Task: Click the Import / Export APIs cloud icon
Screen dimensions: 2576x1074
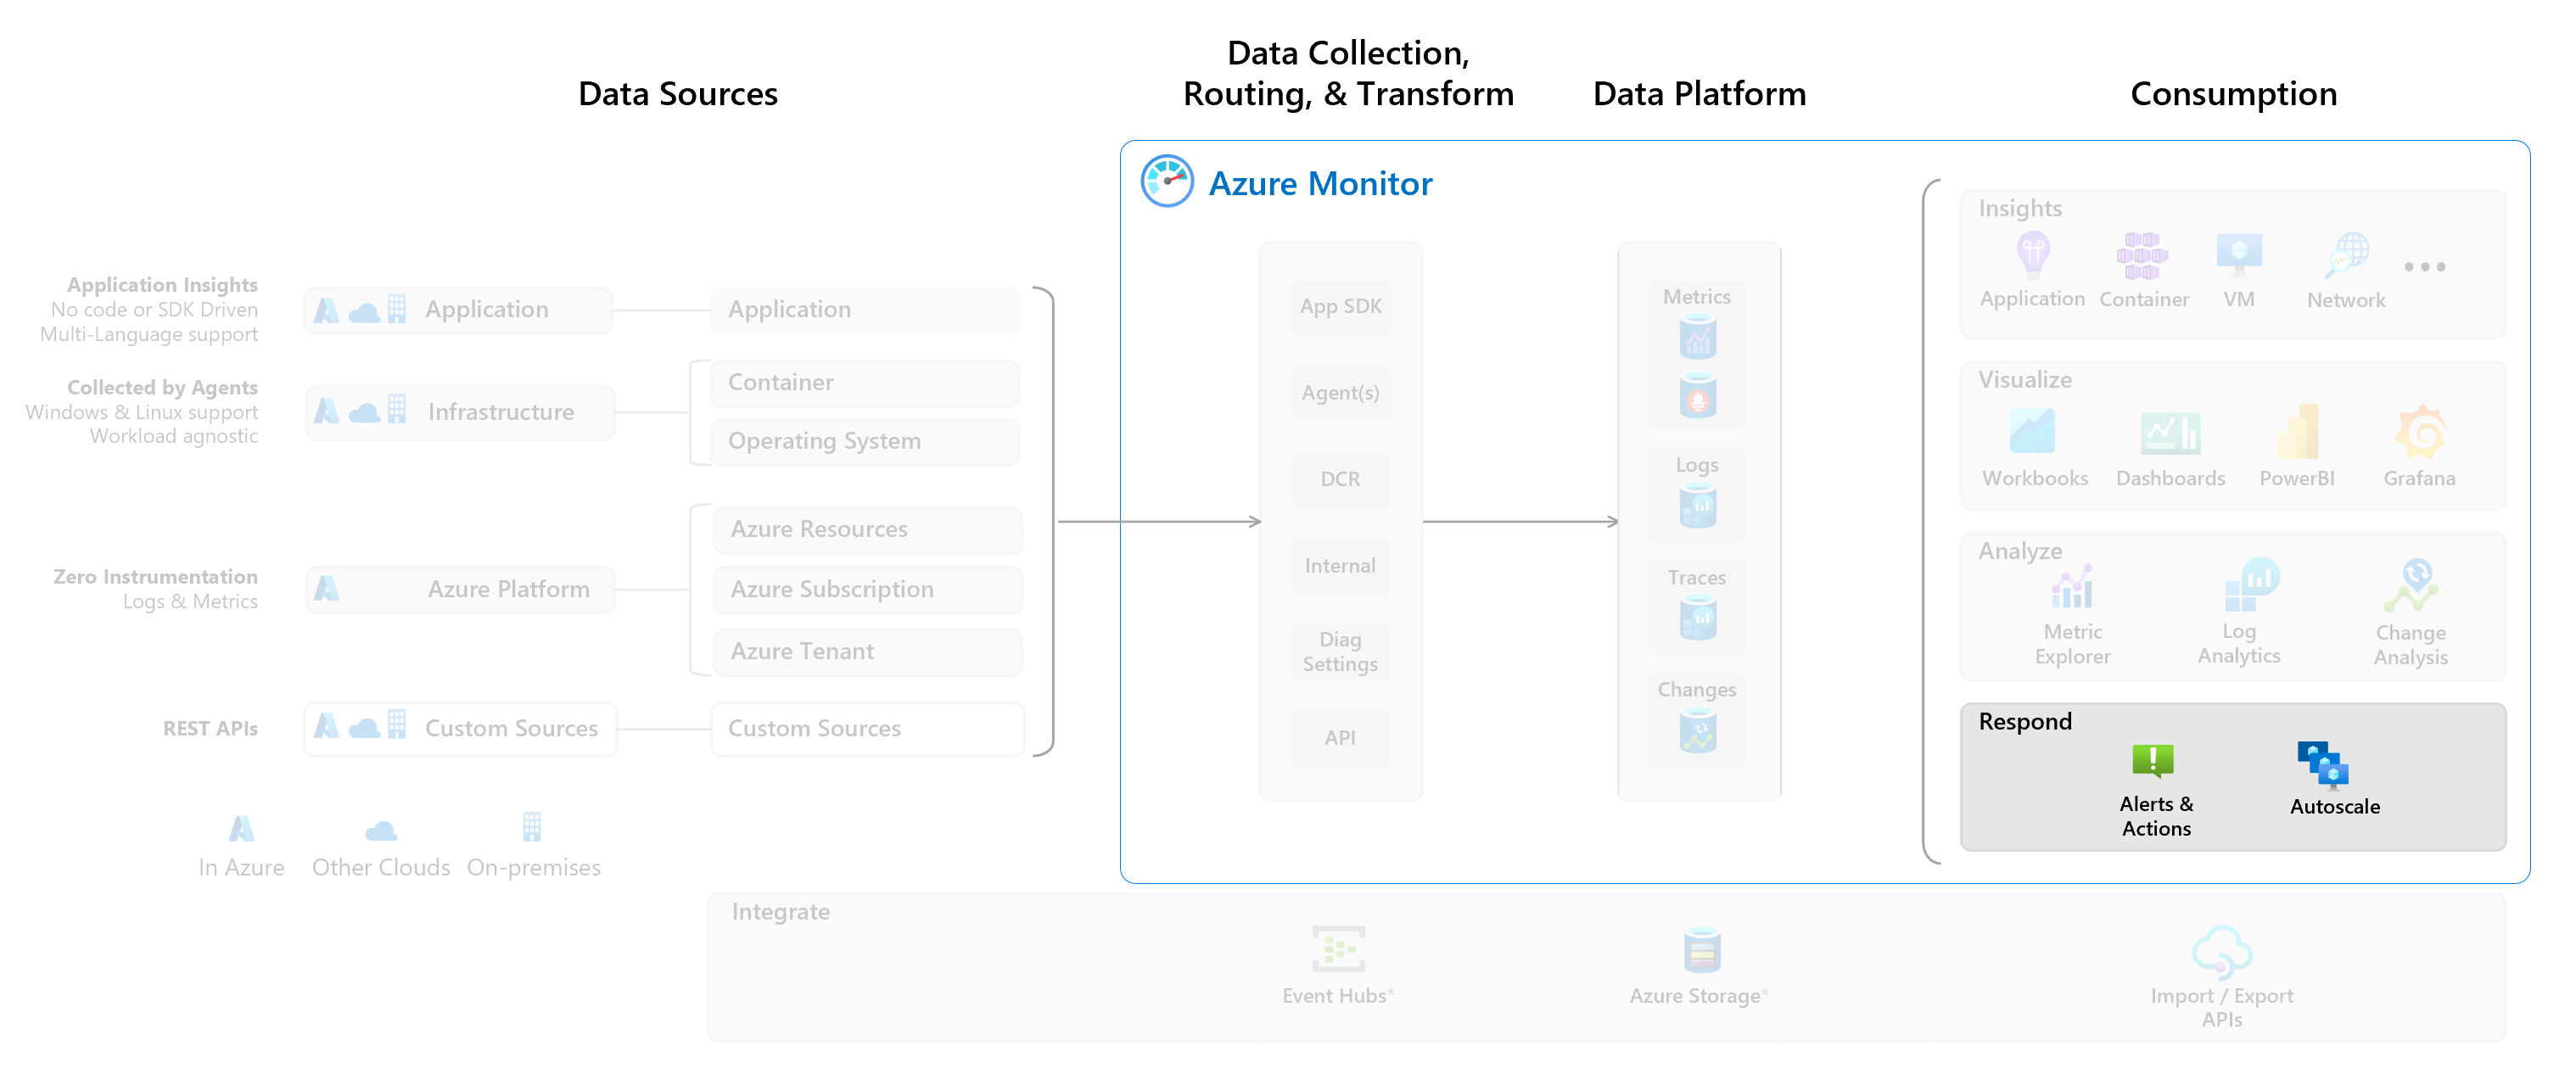Action: [2222, 951]
